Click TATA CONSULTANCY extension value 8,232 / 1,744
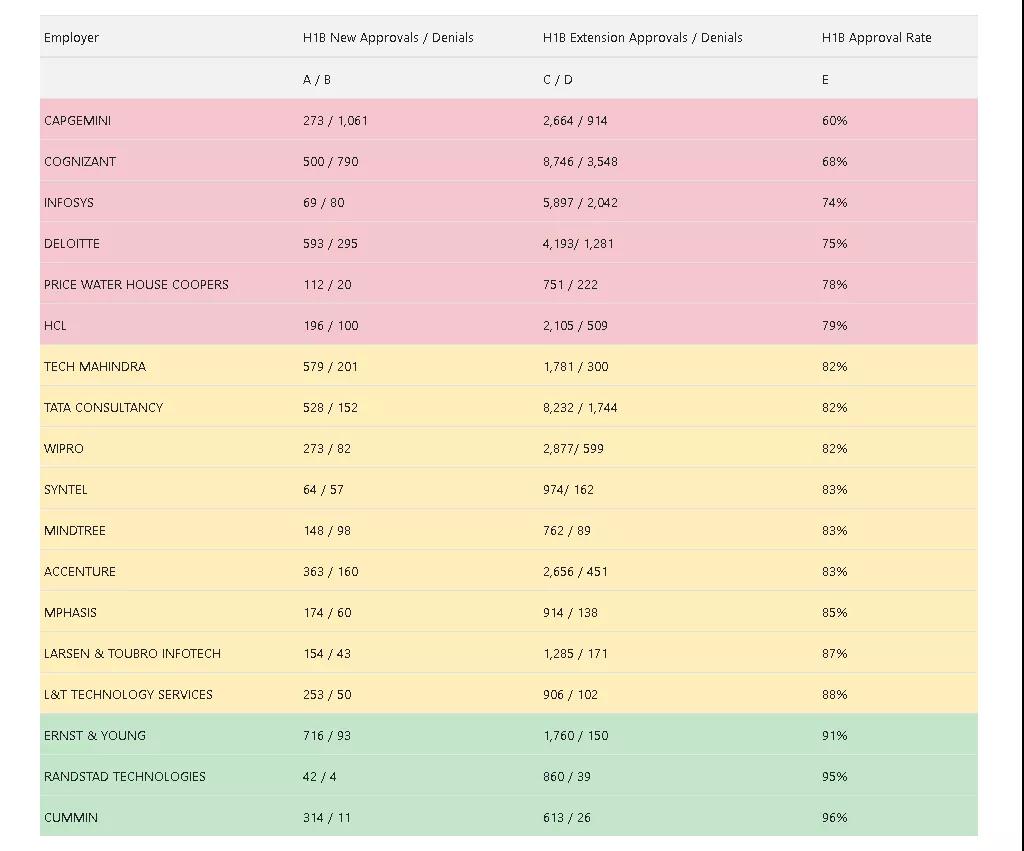 (579, 408)
